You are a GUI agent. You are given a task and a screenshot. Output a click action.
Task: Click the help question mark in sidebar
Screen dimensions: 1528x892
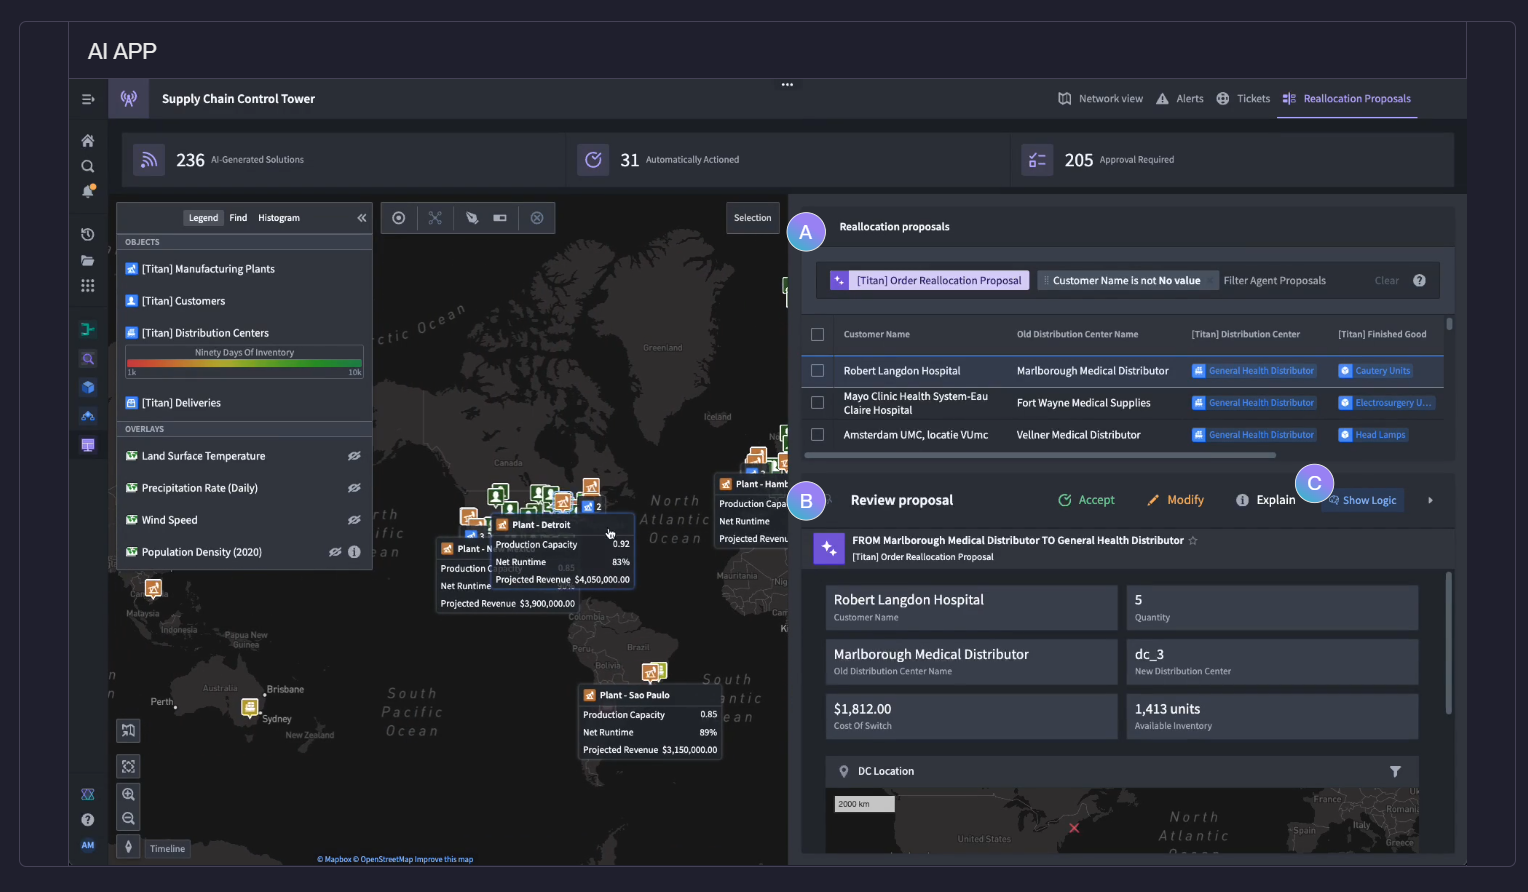pos(88,820)
